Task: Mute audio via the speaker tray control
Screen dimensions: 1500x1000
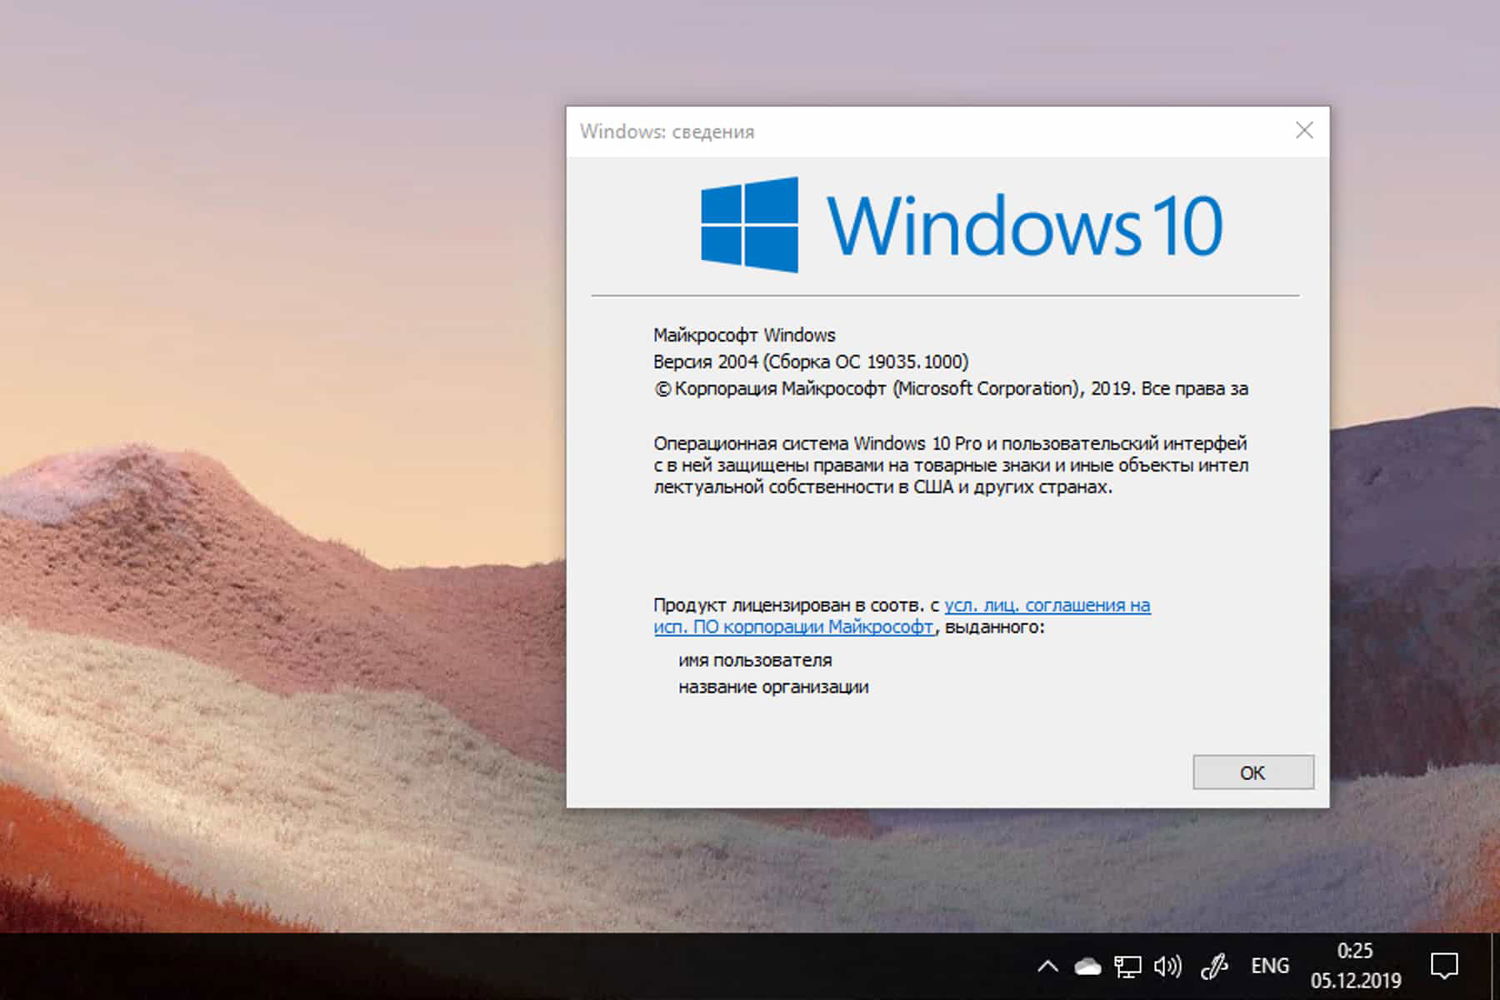Action: coord(1167,966)
